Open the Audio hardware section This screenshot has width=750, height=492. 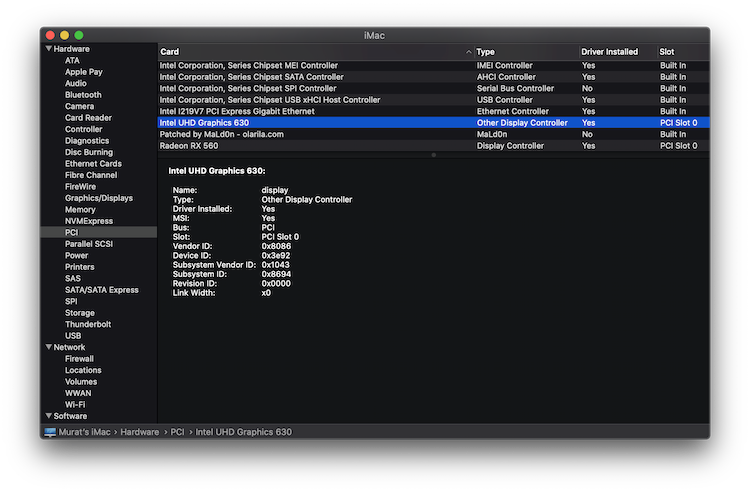click(x=76, y=83)
